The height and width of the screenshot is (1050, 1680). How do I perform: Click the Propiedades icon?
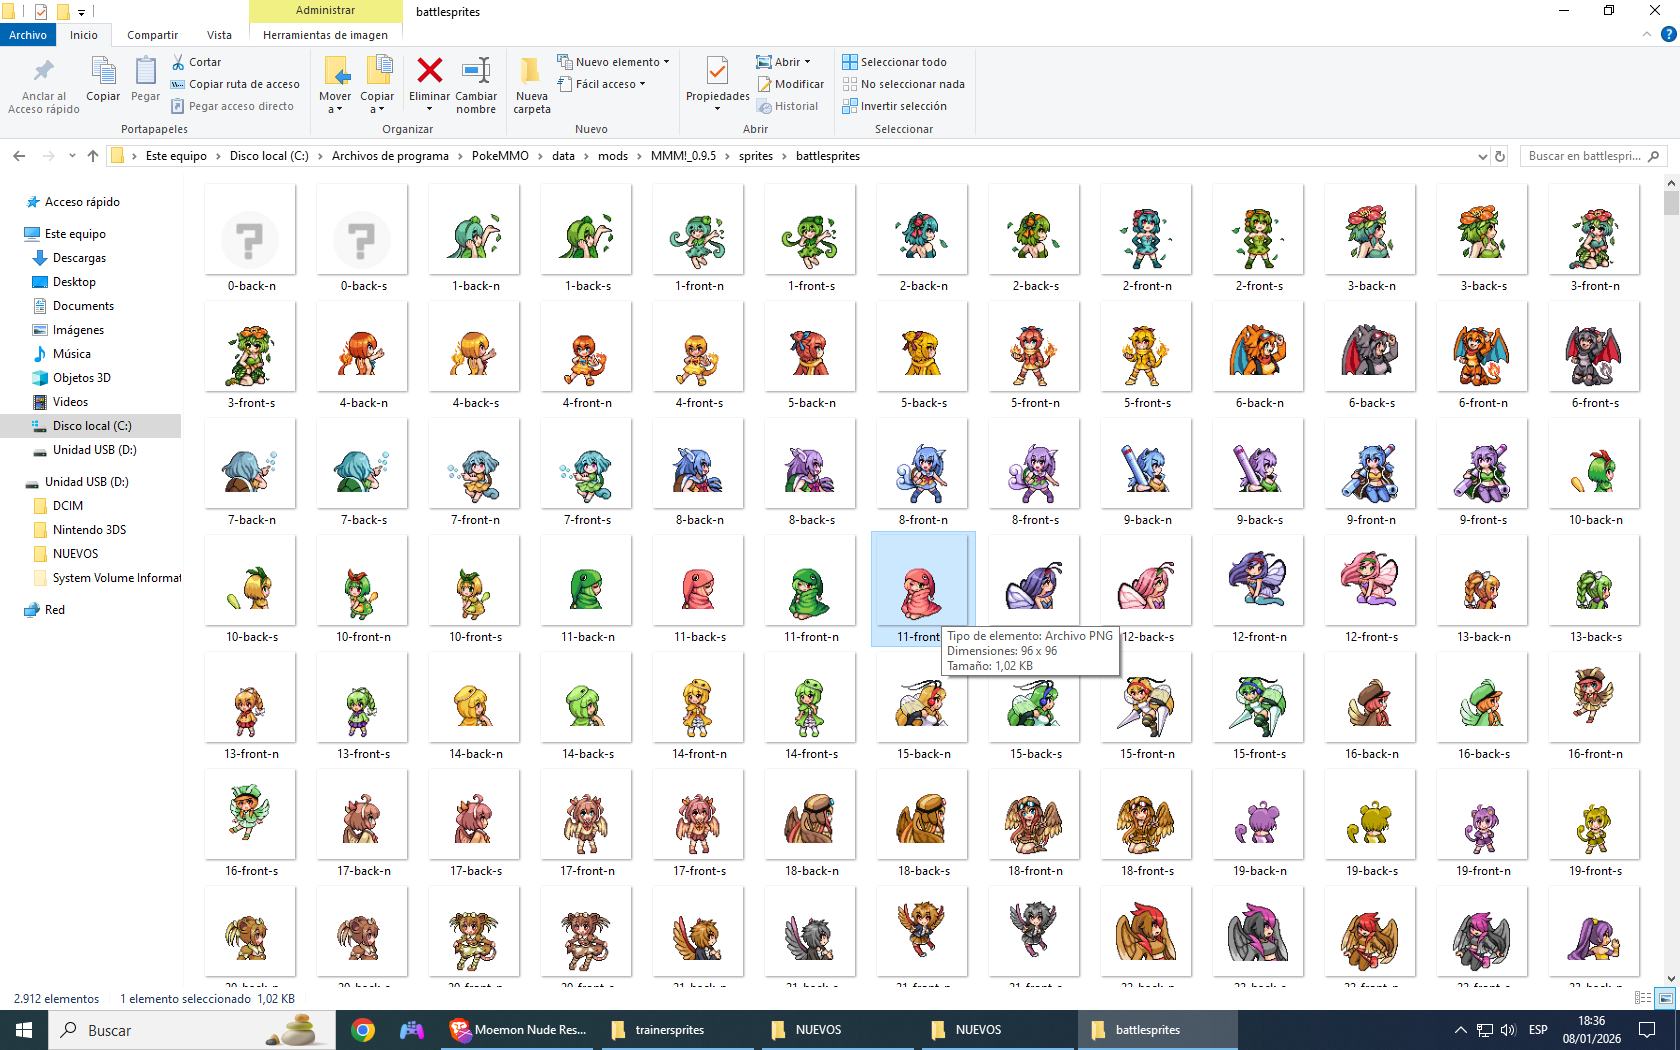coord(717,70)
